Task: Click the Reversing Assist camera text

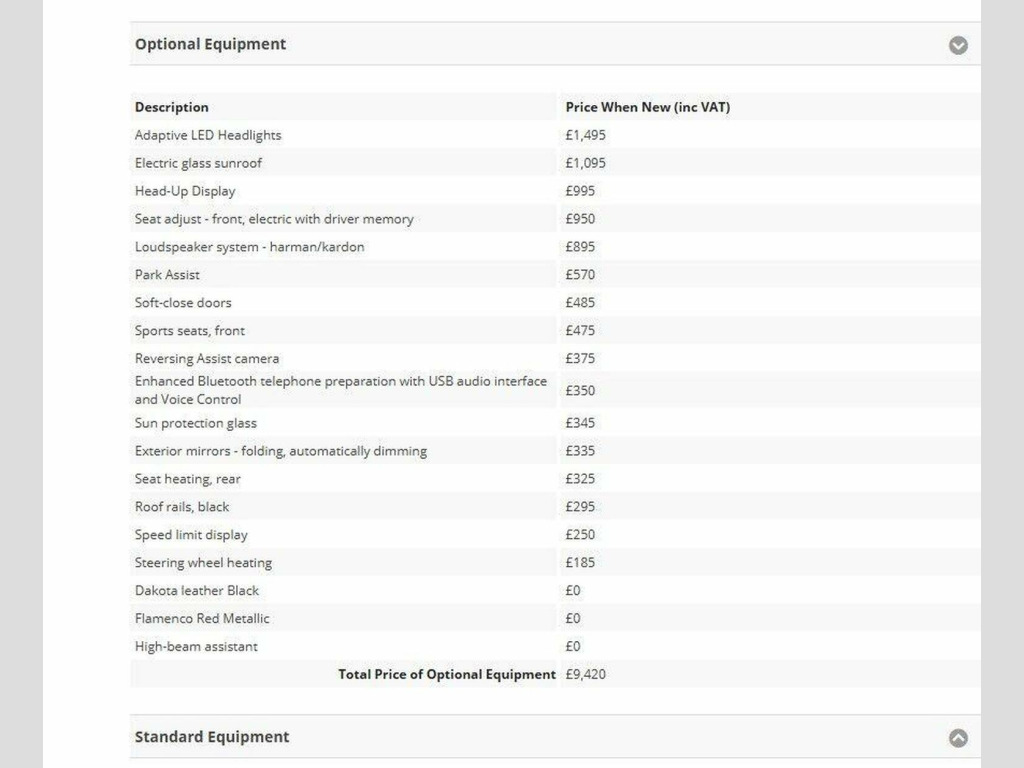Action: (207, 359)
